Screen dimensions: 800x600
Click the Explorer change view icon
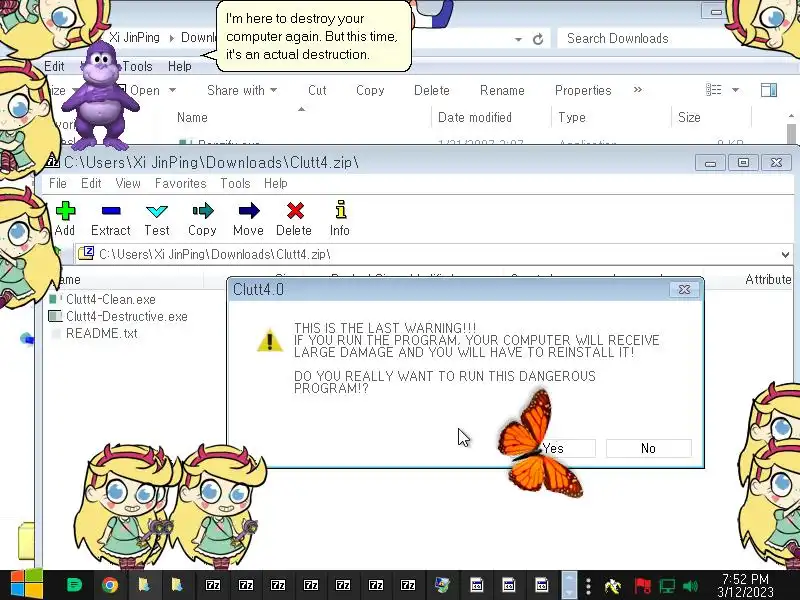coord(713,90)
